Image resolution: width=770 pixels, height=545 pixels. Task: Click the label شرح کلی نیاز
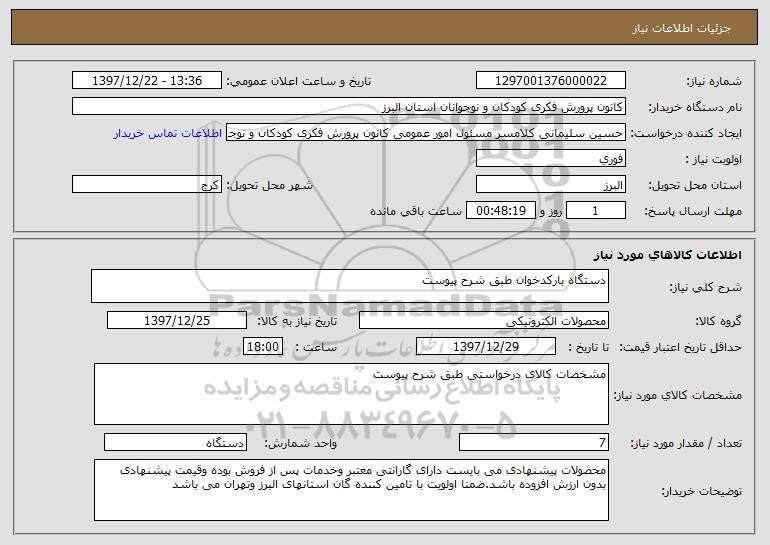click(x=706, y=287)
